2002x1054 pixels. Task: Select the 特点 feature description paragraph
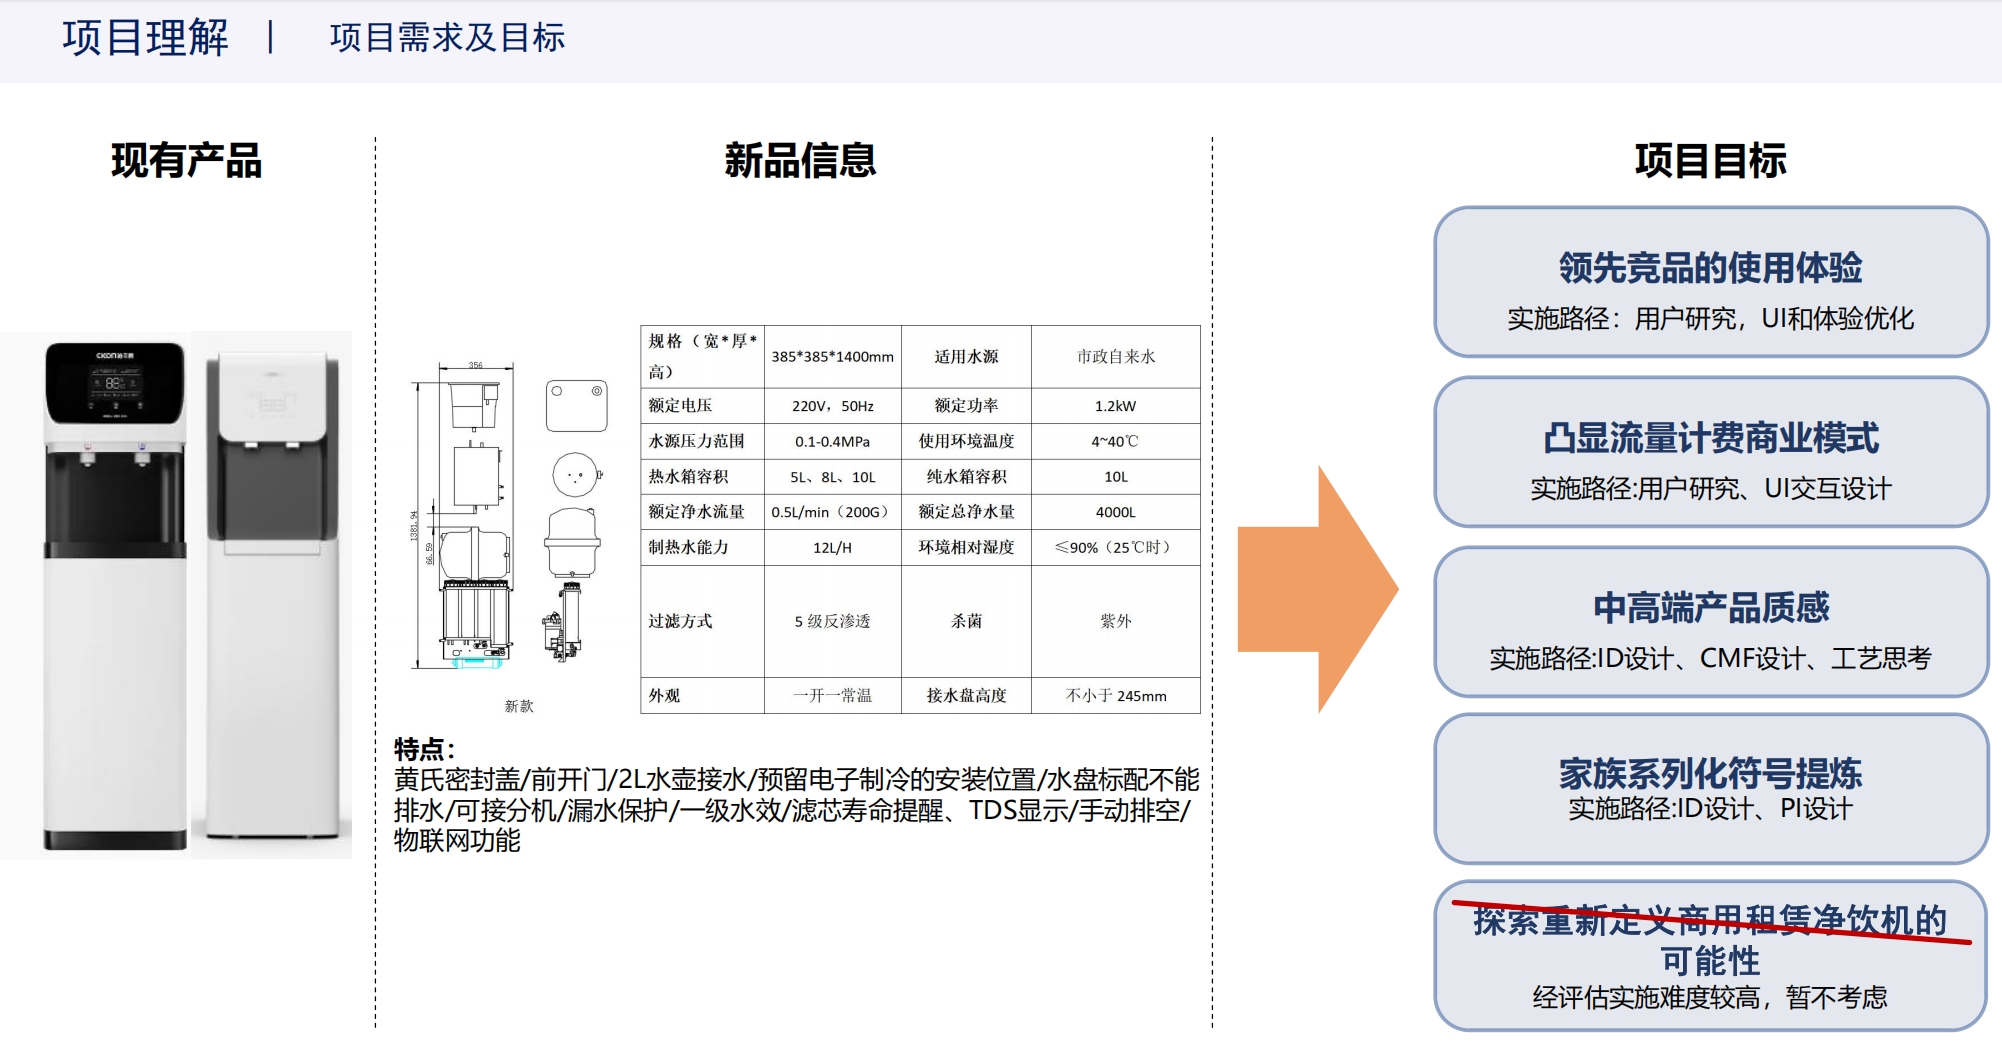click(x=790, y=800)
